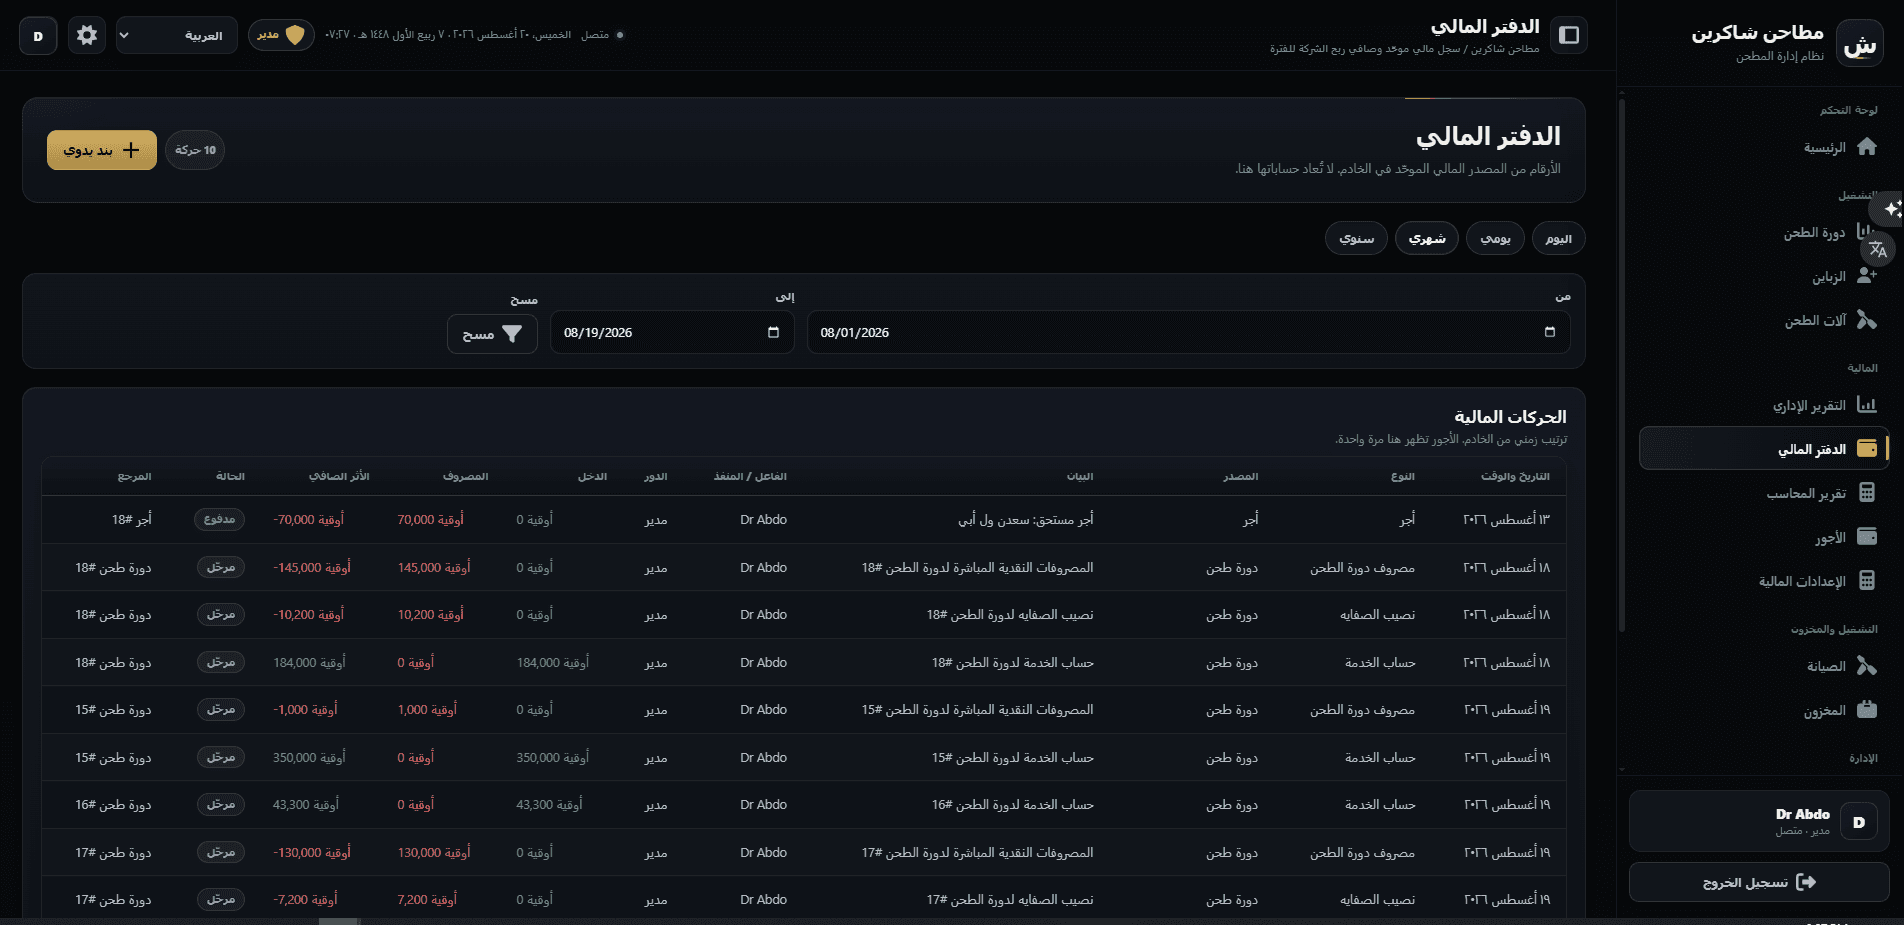Click the 184,000 أوقية income cell

pyautogui.click(x=552, y=662)
